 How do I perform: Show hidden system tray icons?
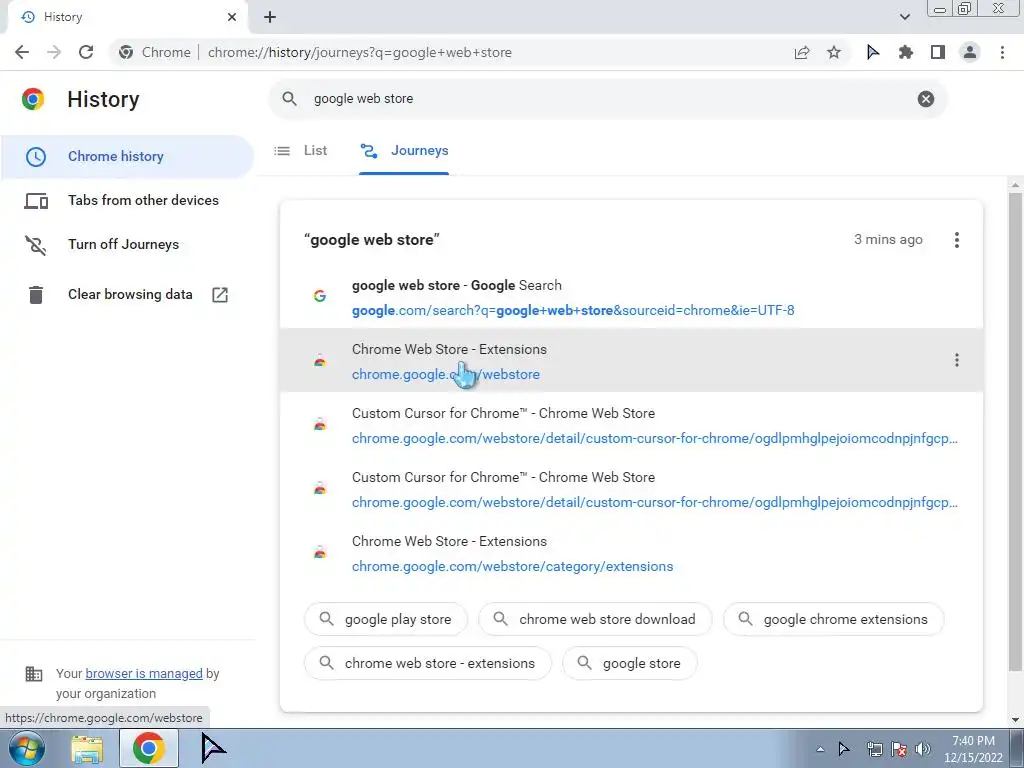tap(820, 749)
